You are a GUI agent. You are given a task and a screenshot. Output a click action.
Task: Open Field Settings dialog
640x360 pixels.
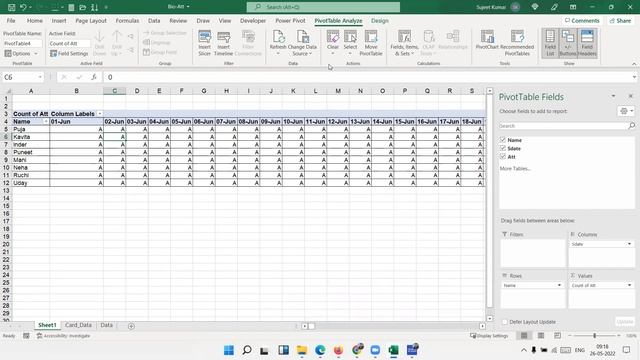[x=69, y=53]
